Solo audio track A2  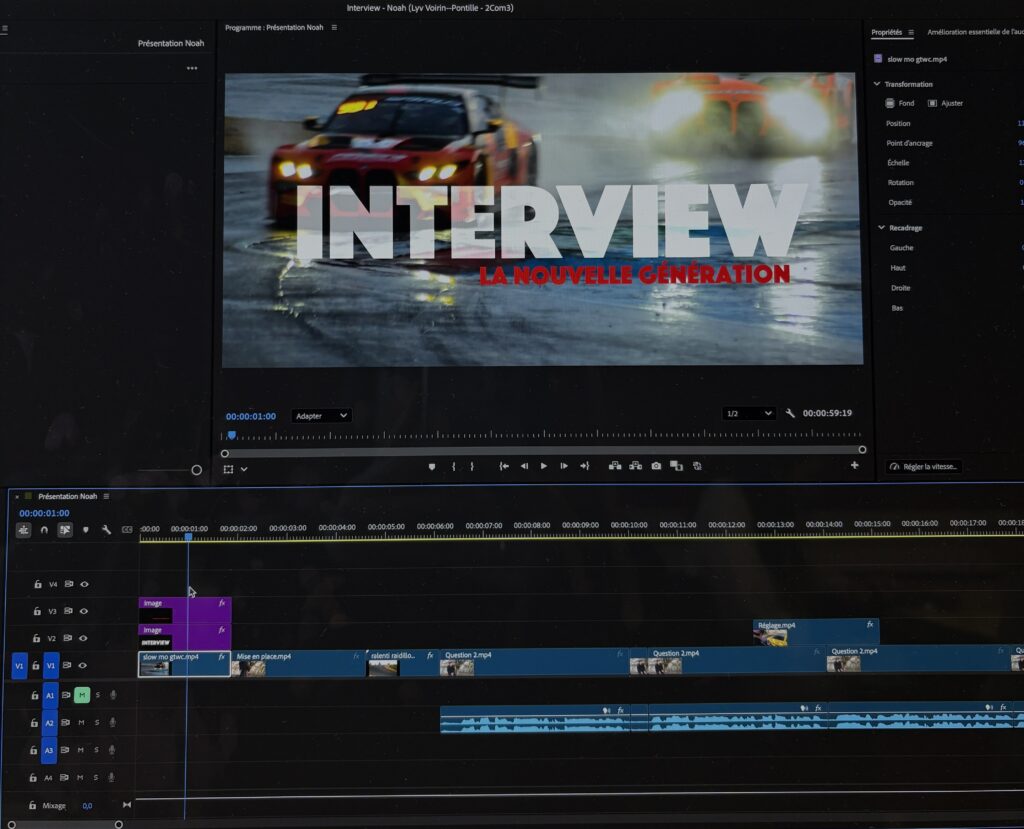[x=97, y=722]
